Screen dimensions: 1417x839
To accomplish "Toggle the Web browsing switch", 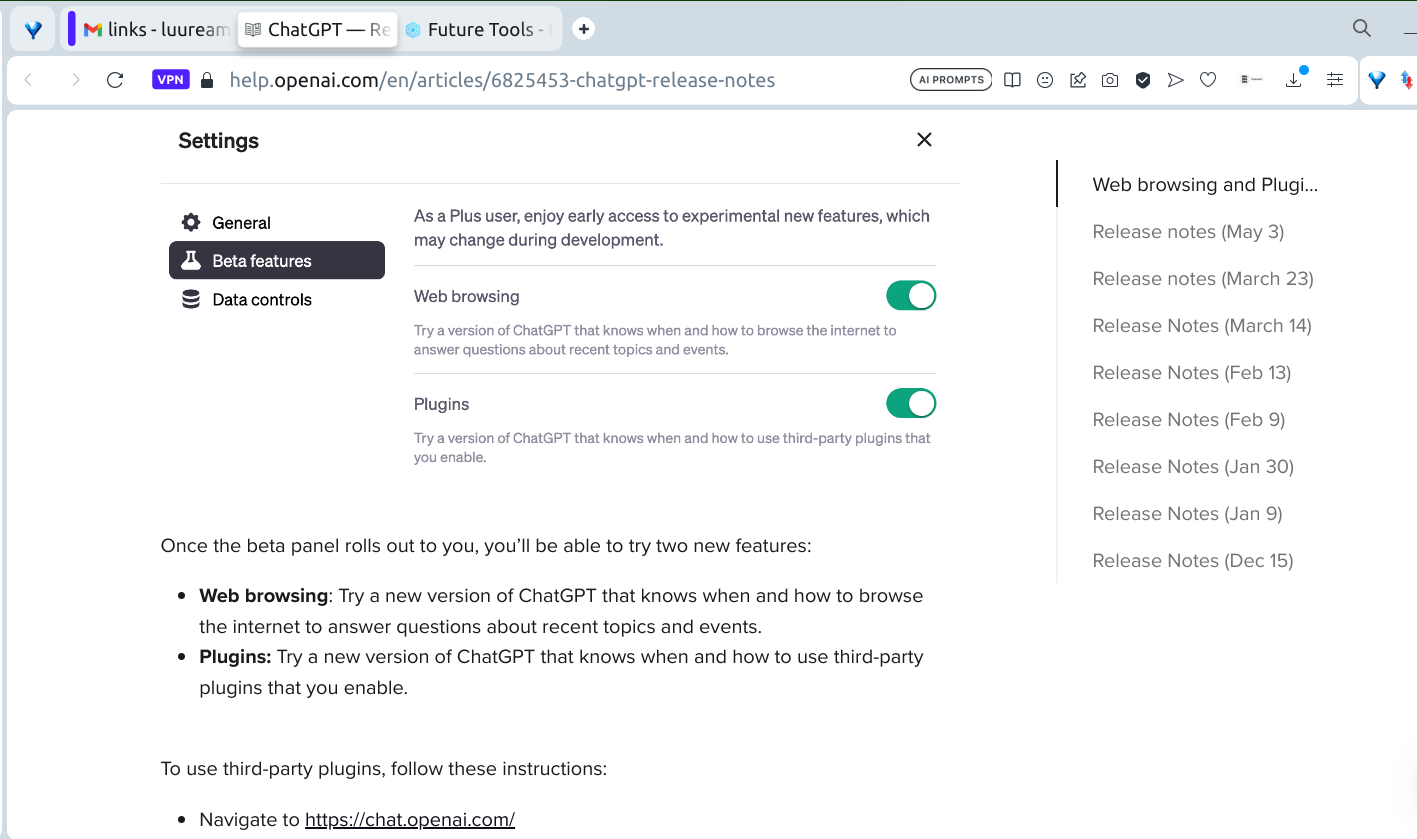I will (910, 296).
